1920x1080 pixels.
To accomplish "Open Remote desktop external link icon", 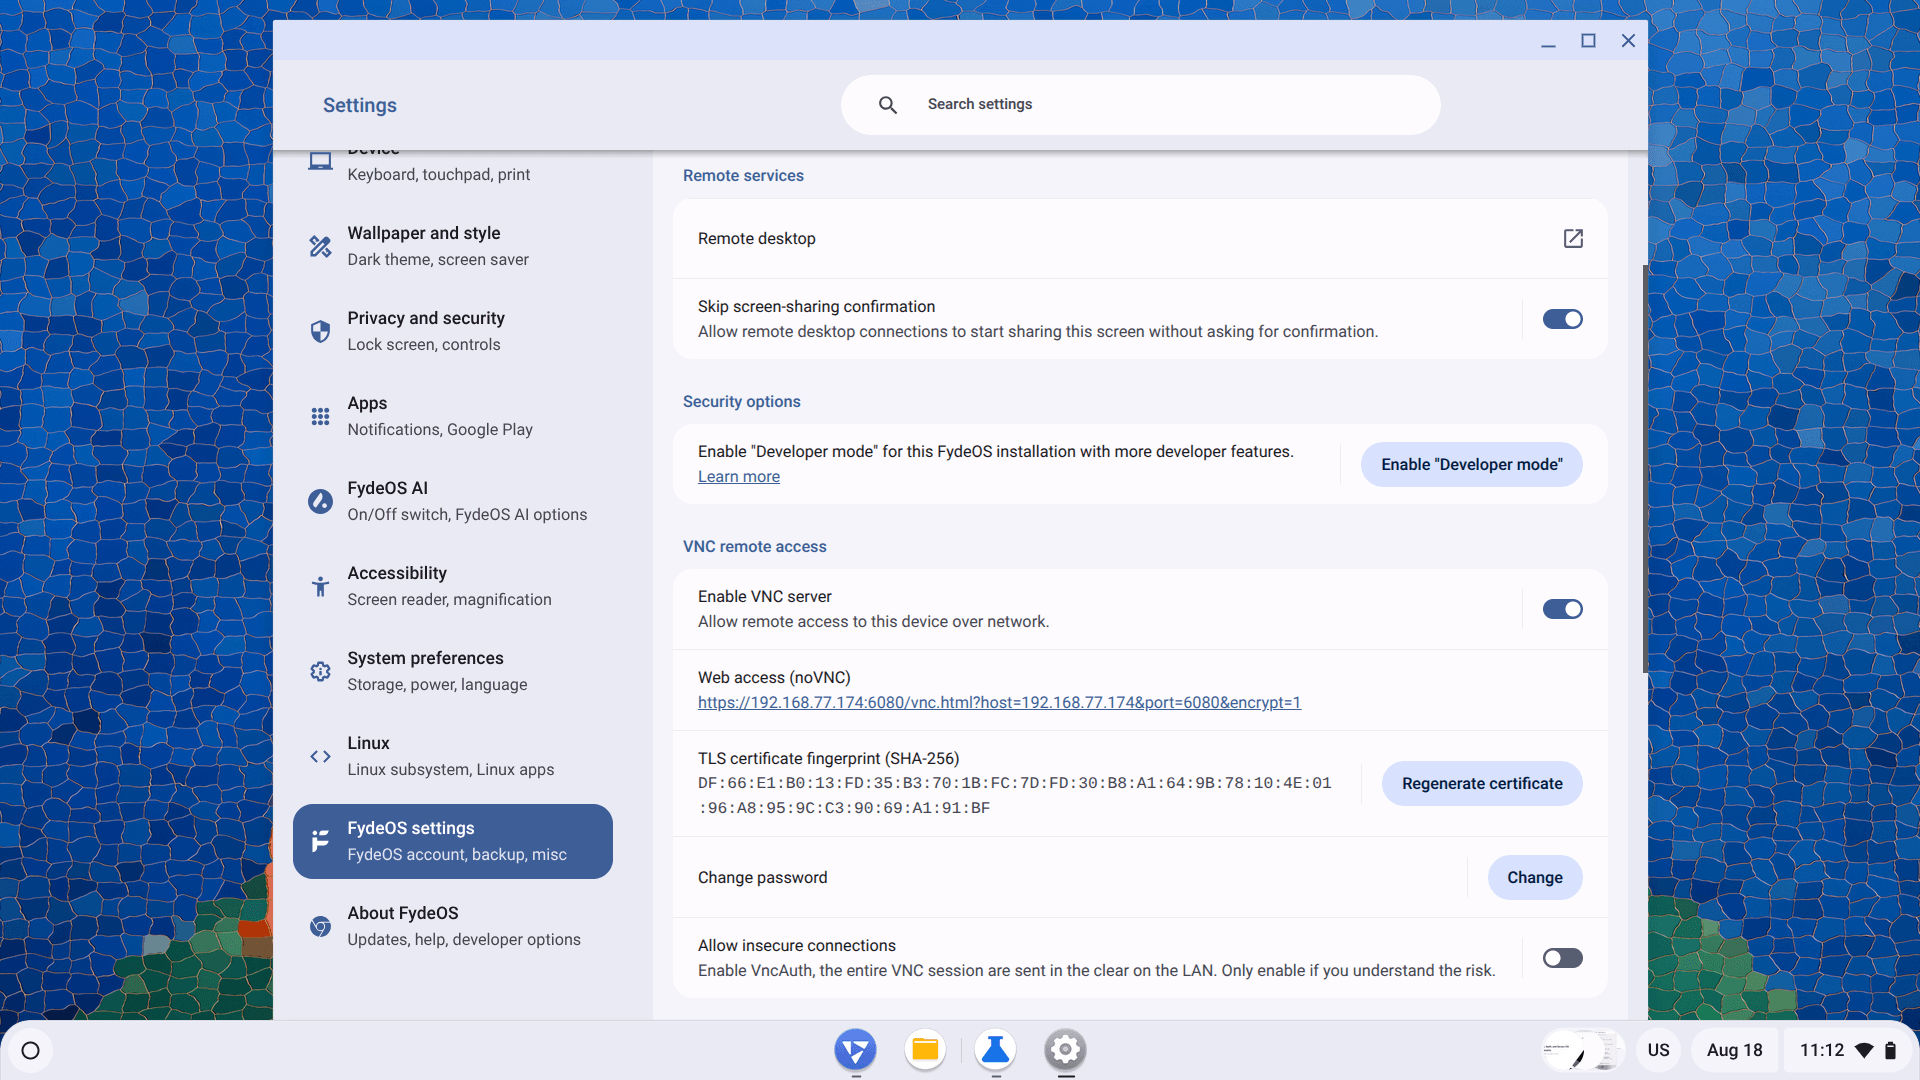I will pos(1573,238).
